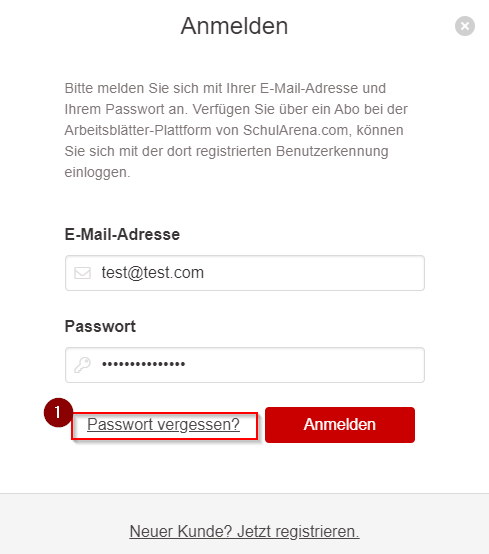
Task: Click the key icon in the password field
Action: point(82,365)
